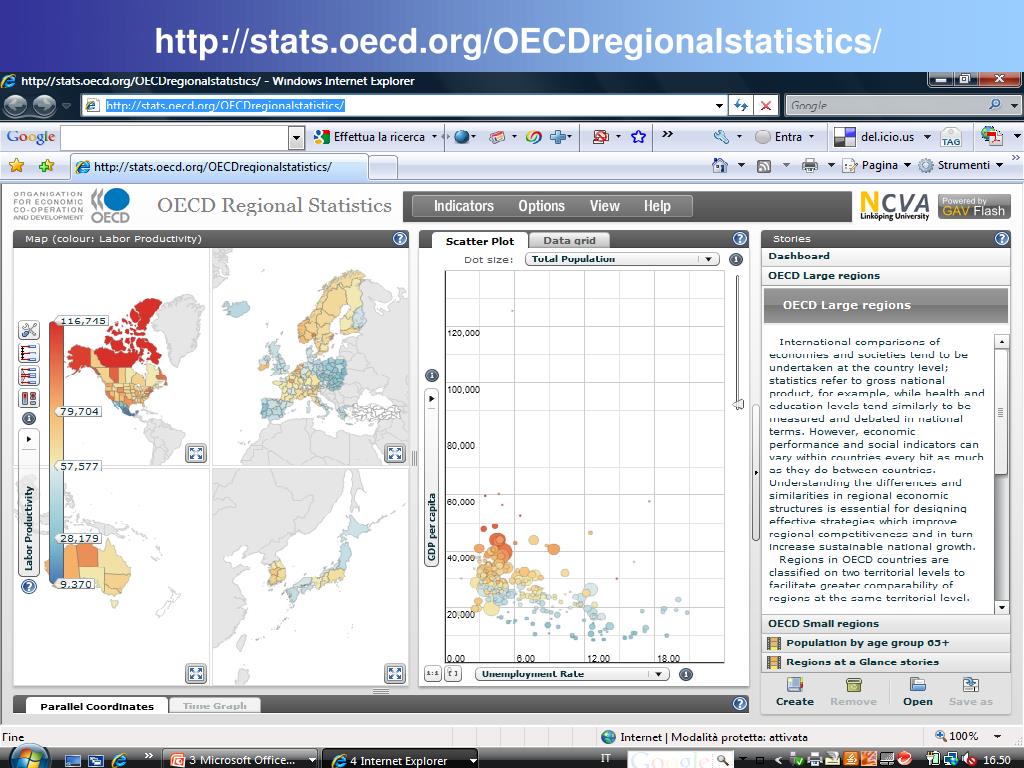
Task: Click the del.icio.us TAG icon
Action: (950, 137)
